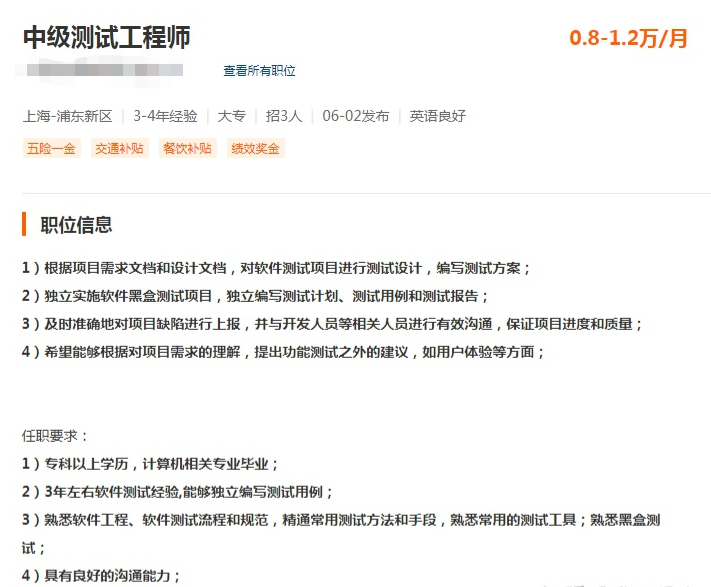Click duty line 4 about 用户体验

(x=283, y=352)
